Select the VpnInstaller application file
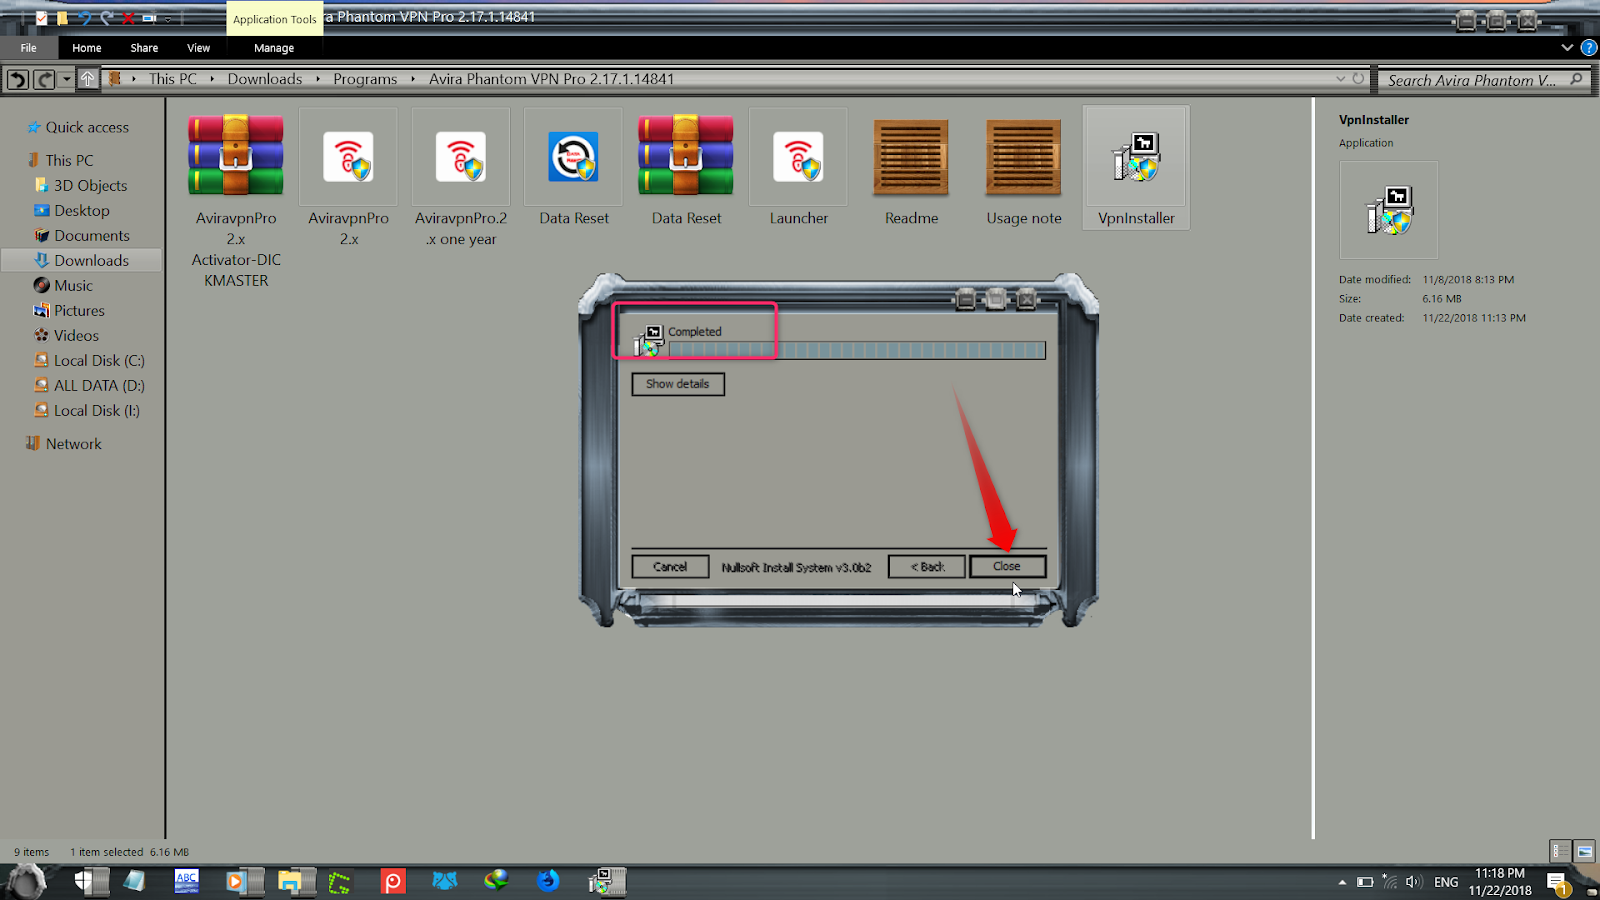 pos(1136,168)
